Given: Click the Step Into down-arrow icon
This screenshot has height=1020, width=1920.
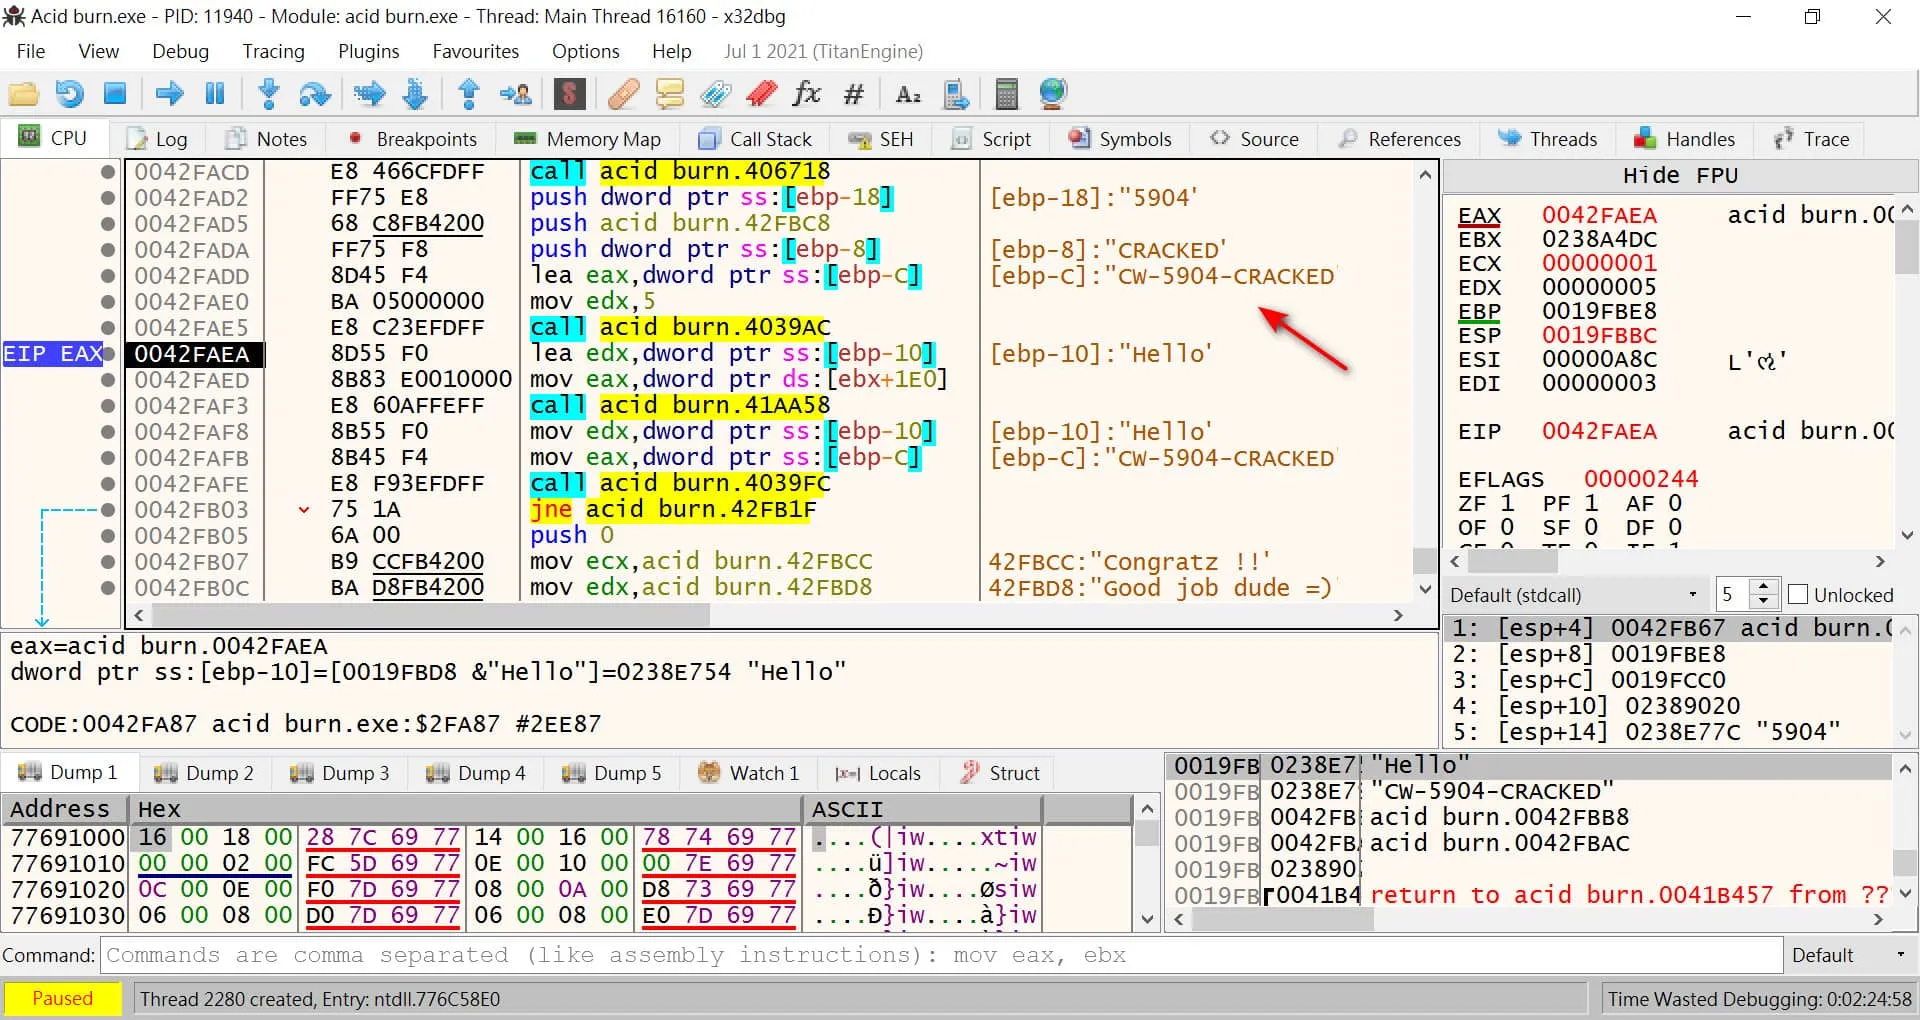Looking at the screenshot, I should [x=268, y=94].
